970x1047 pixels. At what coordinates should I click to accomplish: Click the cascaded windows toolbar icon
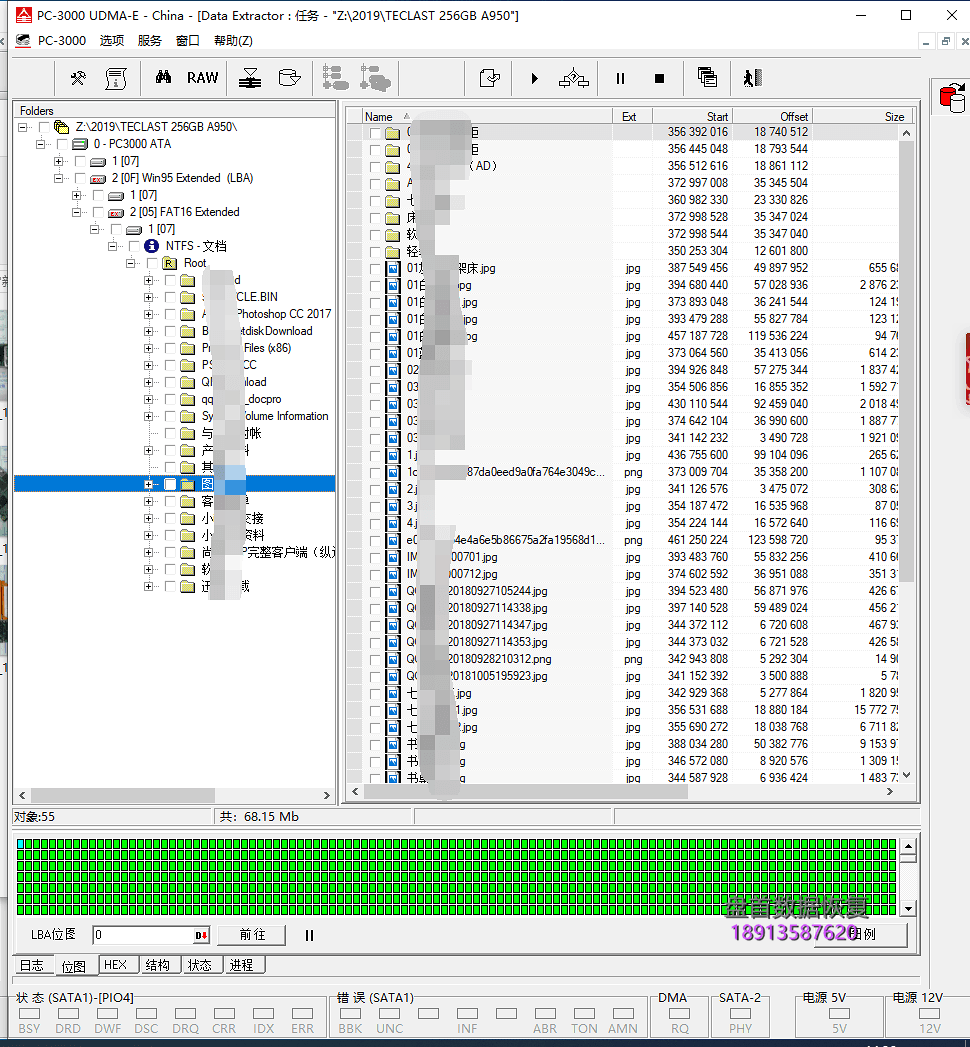[707, 77]
